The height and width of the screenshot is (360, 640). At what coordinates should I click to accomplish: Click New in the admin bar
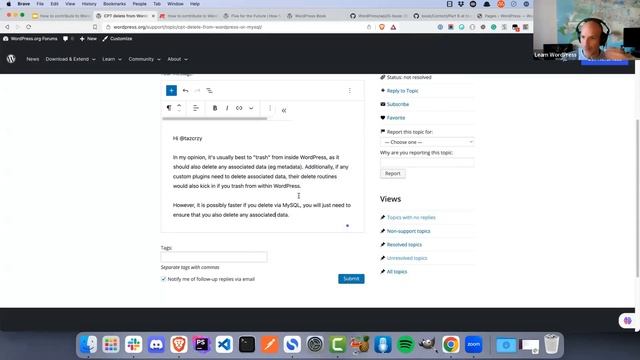88,39
